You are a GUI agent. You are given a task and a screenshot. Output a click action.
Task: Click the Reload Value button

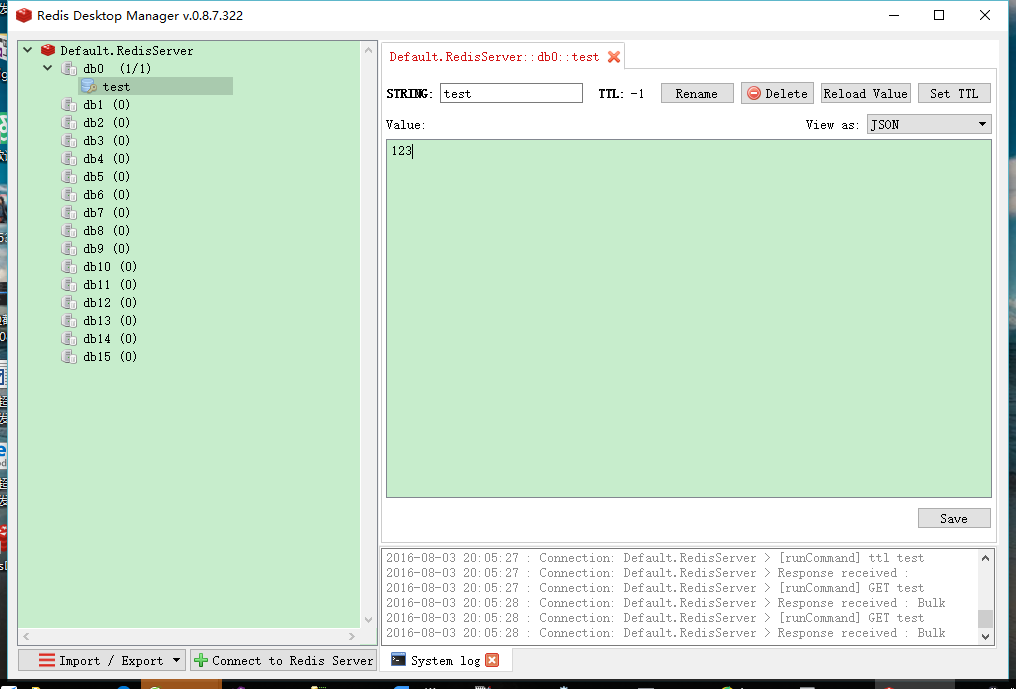tap(865, 93)
